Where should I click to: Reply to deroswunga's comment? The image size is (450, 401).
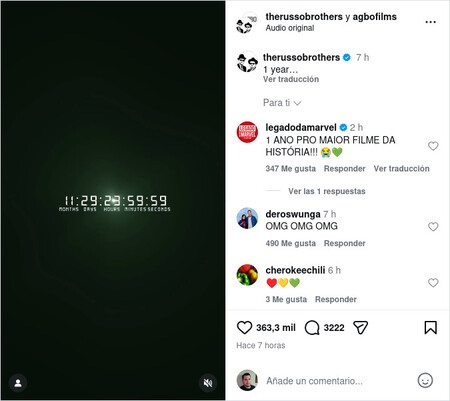(345, 243)
